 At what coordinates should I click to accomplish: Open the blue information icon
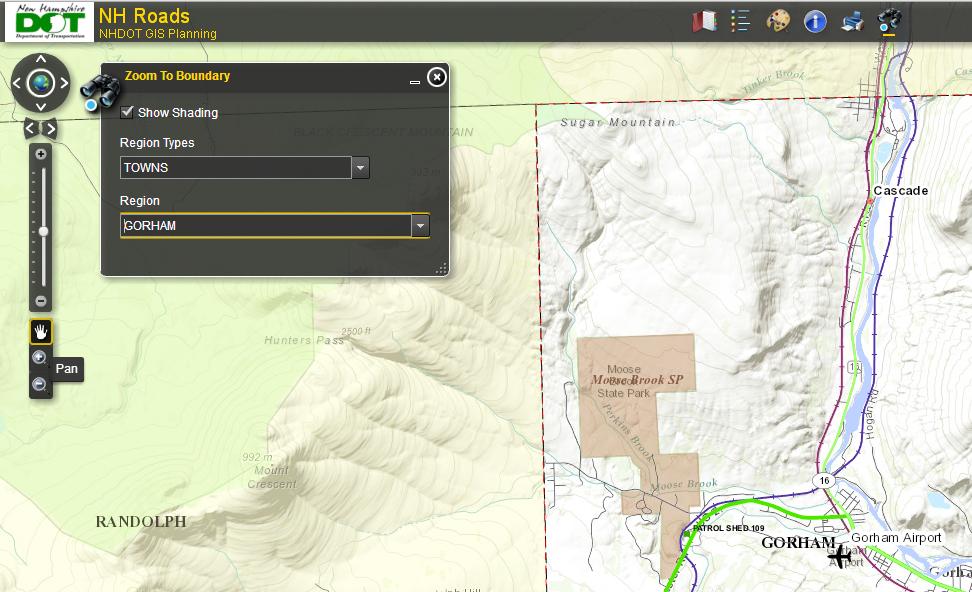coord(815,22)
